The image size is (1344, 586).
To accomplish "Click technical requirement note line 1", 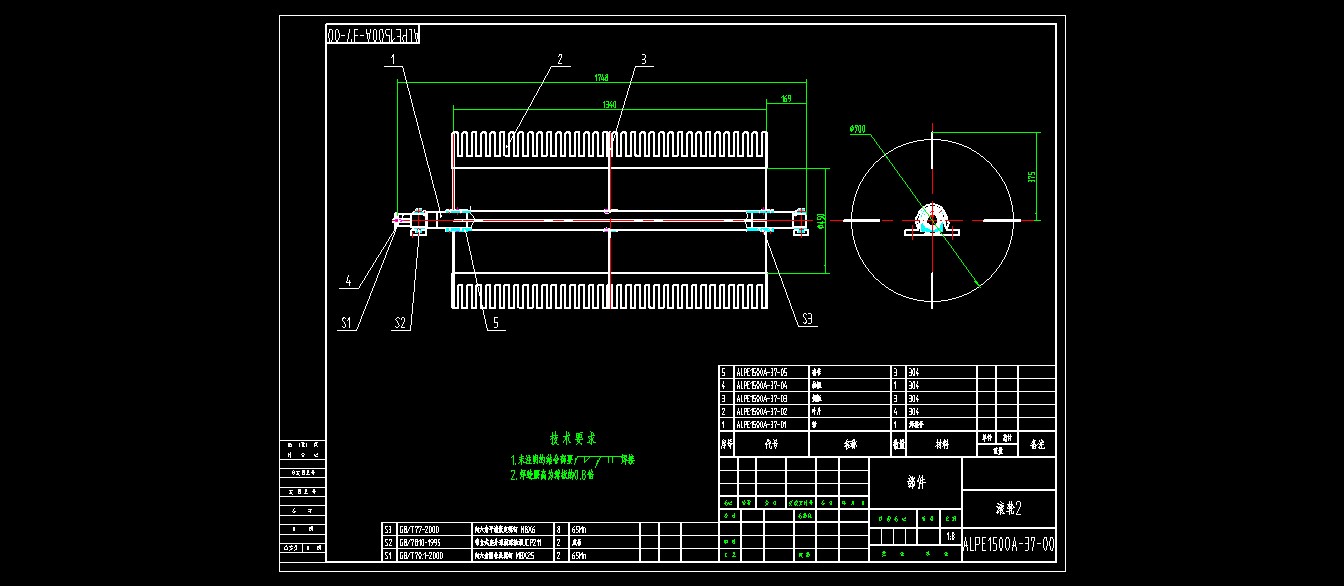I will point(573,460).
